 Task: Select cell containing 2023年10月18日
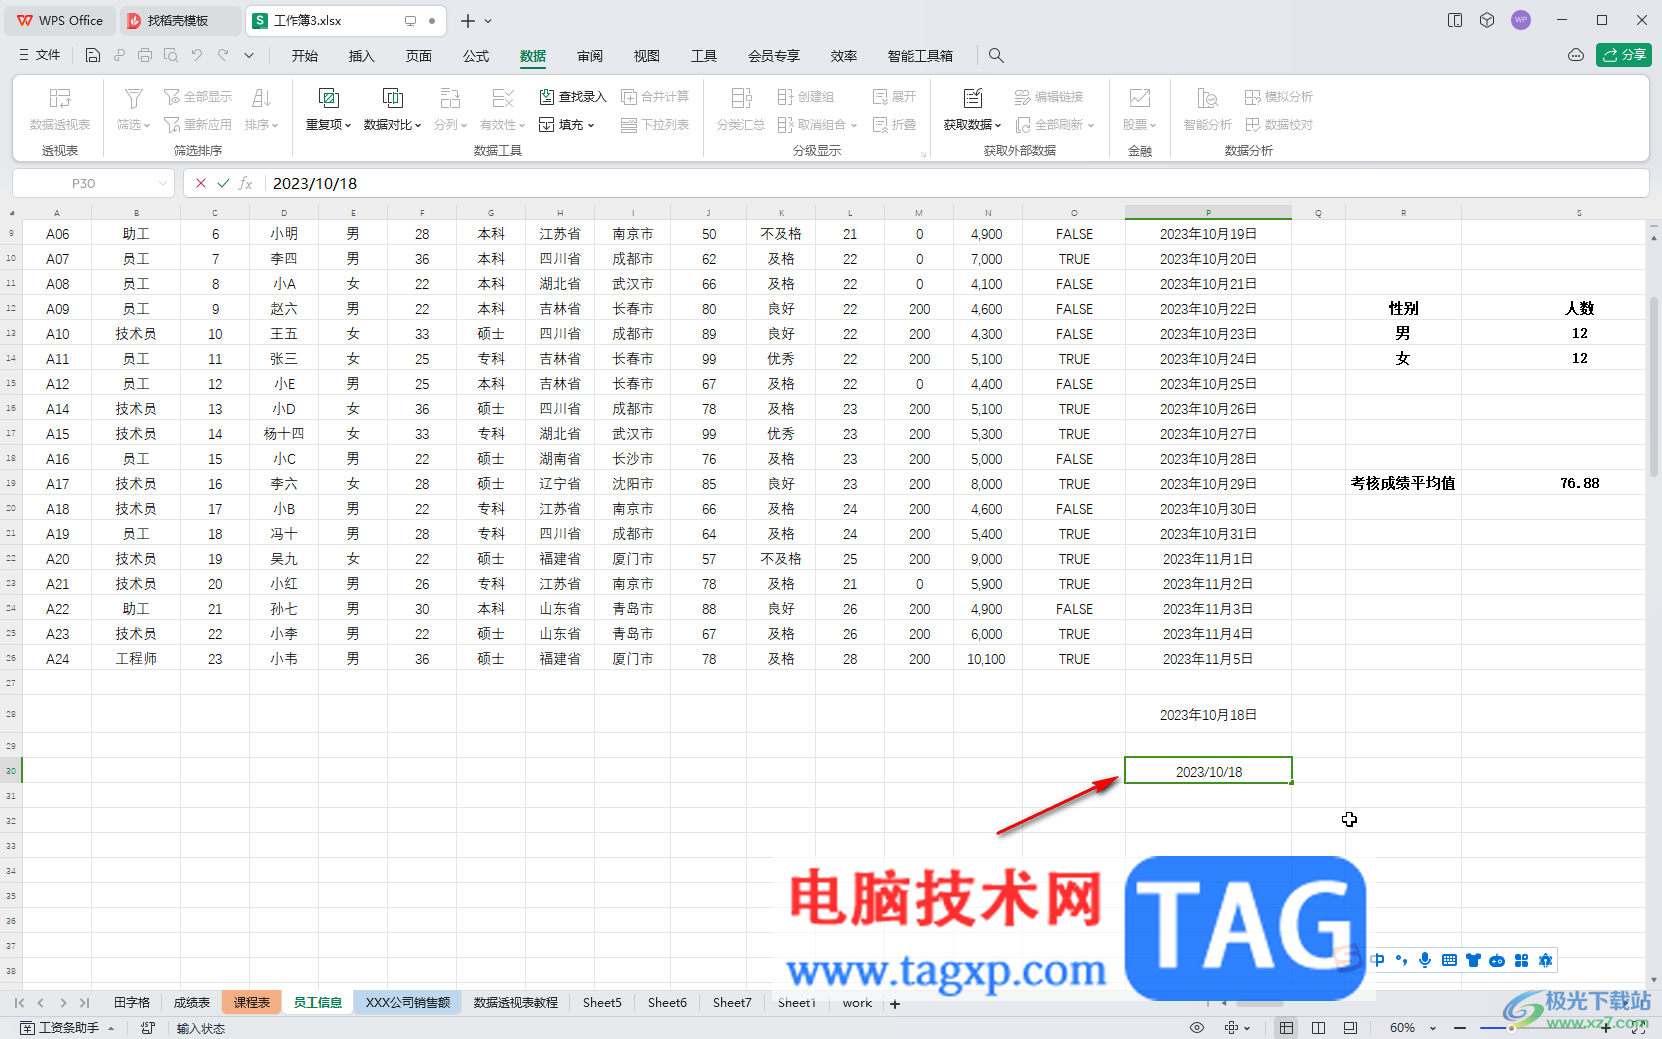[x=1208, y=715]
